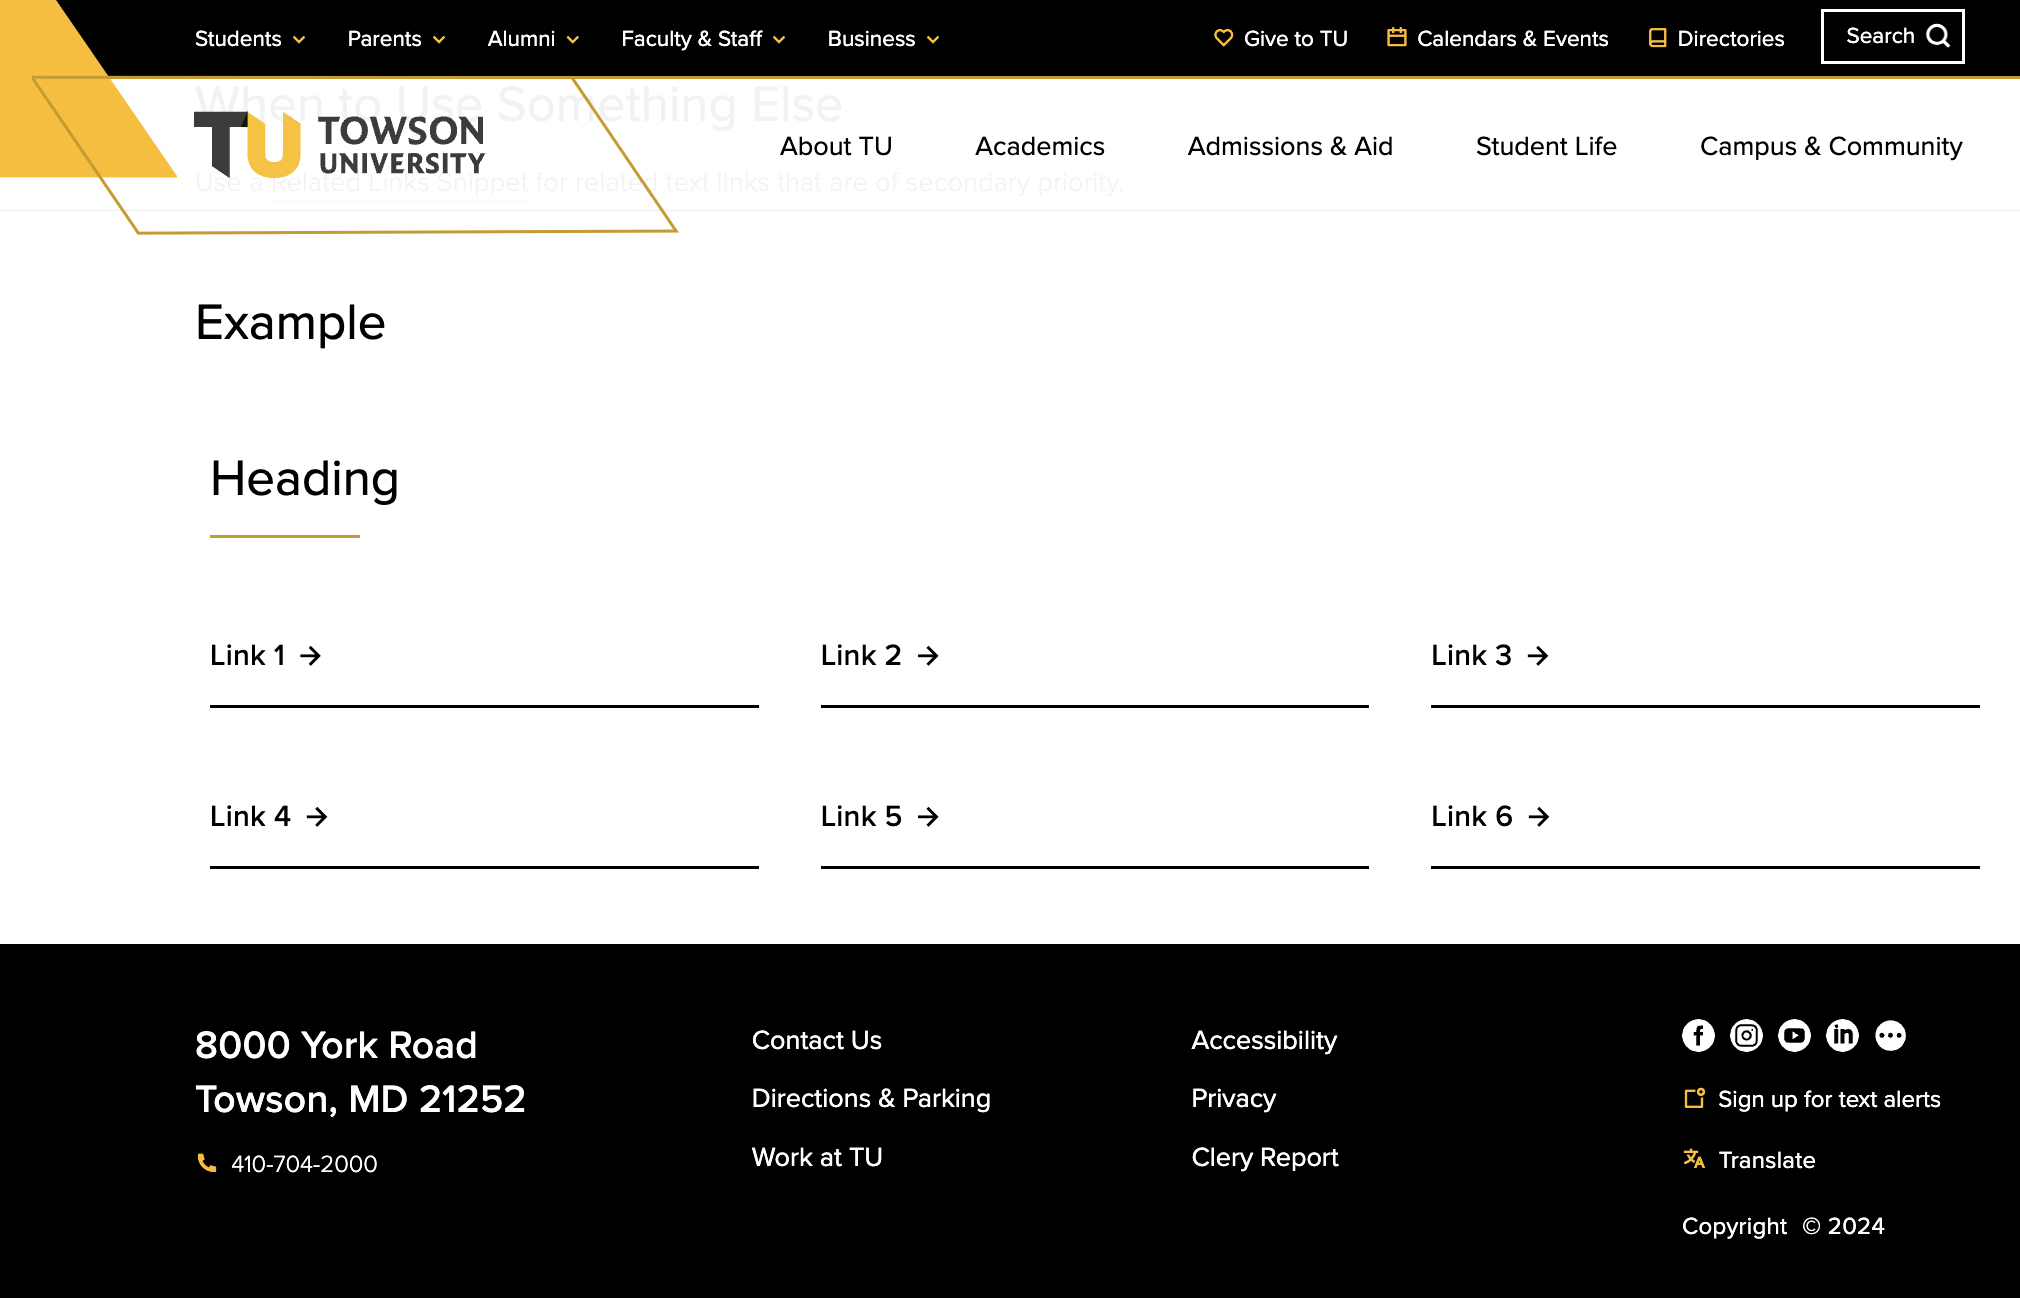The height and width of the screenshot is (1298, 2020).
Task: Click the phone number 410-704-2000
Action: click(x=303, y=1164)
